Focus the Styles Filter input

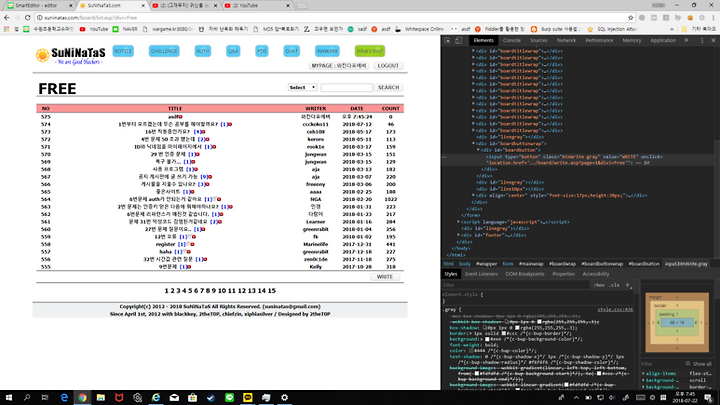516,285
